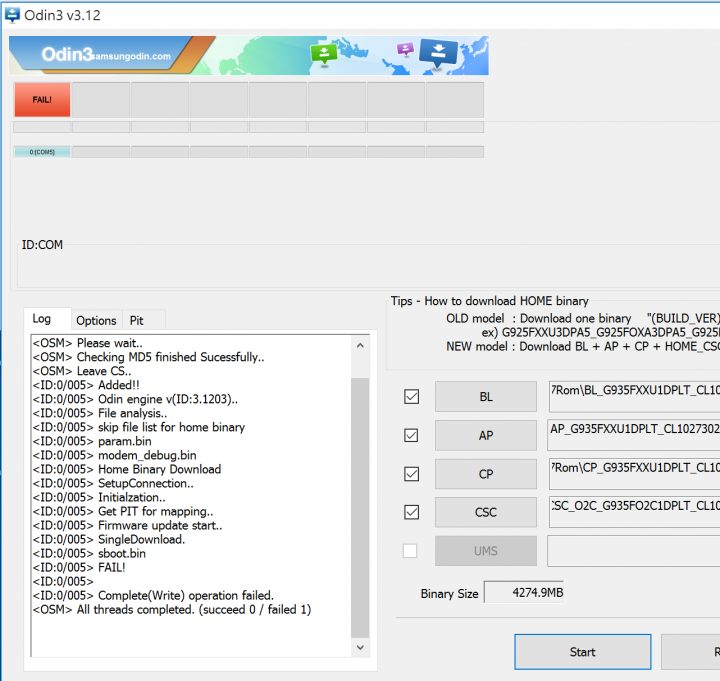Image resolution: width=720 pixels, height=681 pixels.
Task: Click log scrollbar down arrow
Action: (x=360, y=647)
